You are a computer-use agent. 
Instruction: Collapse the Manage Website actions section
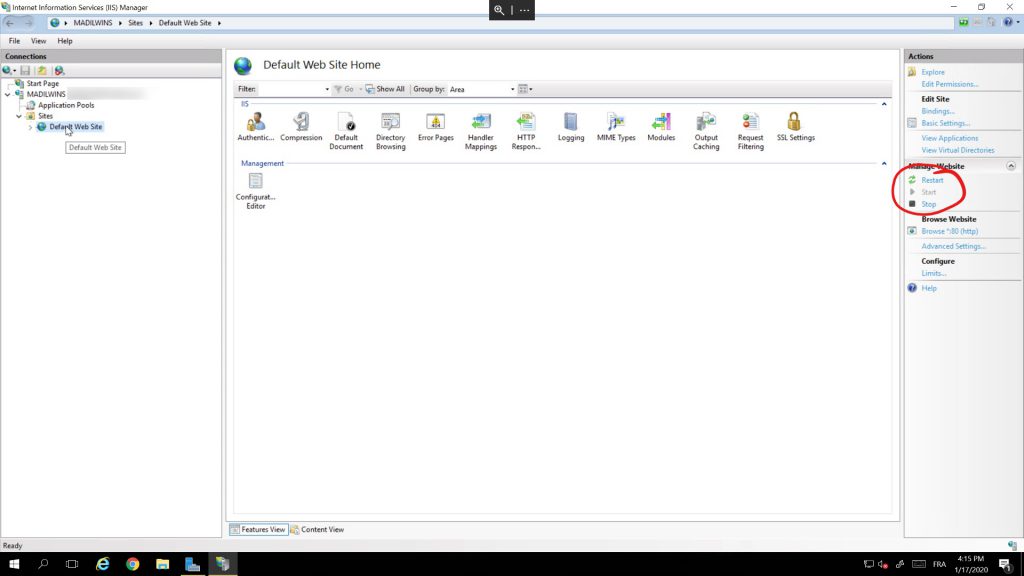point(1010,166)
